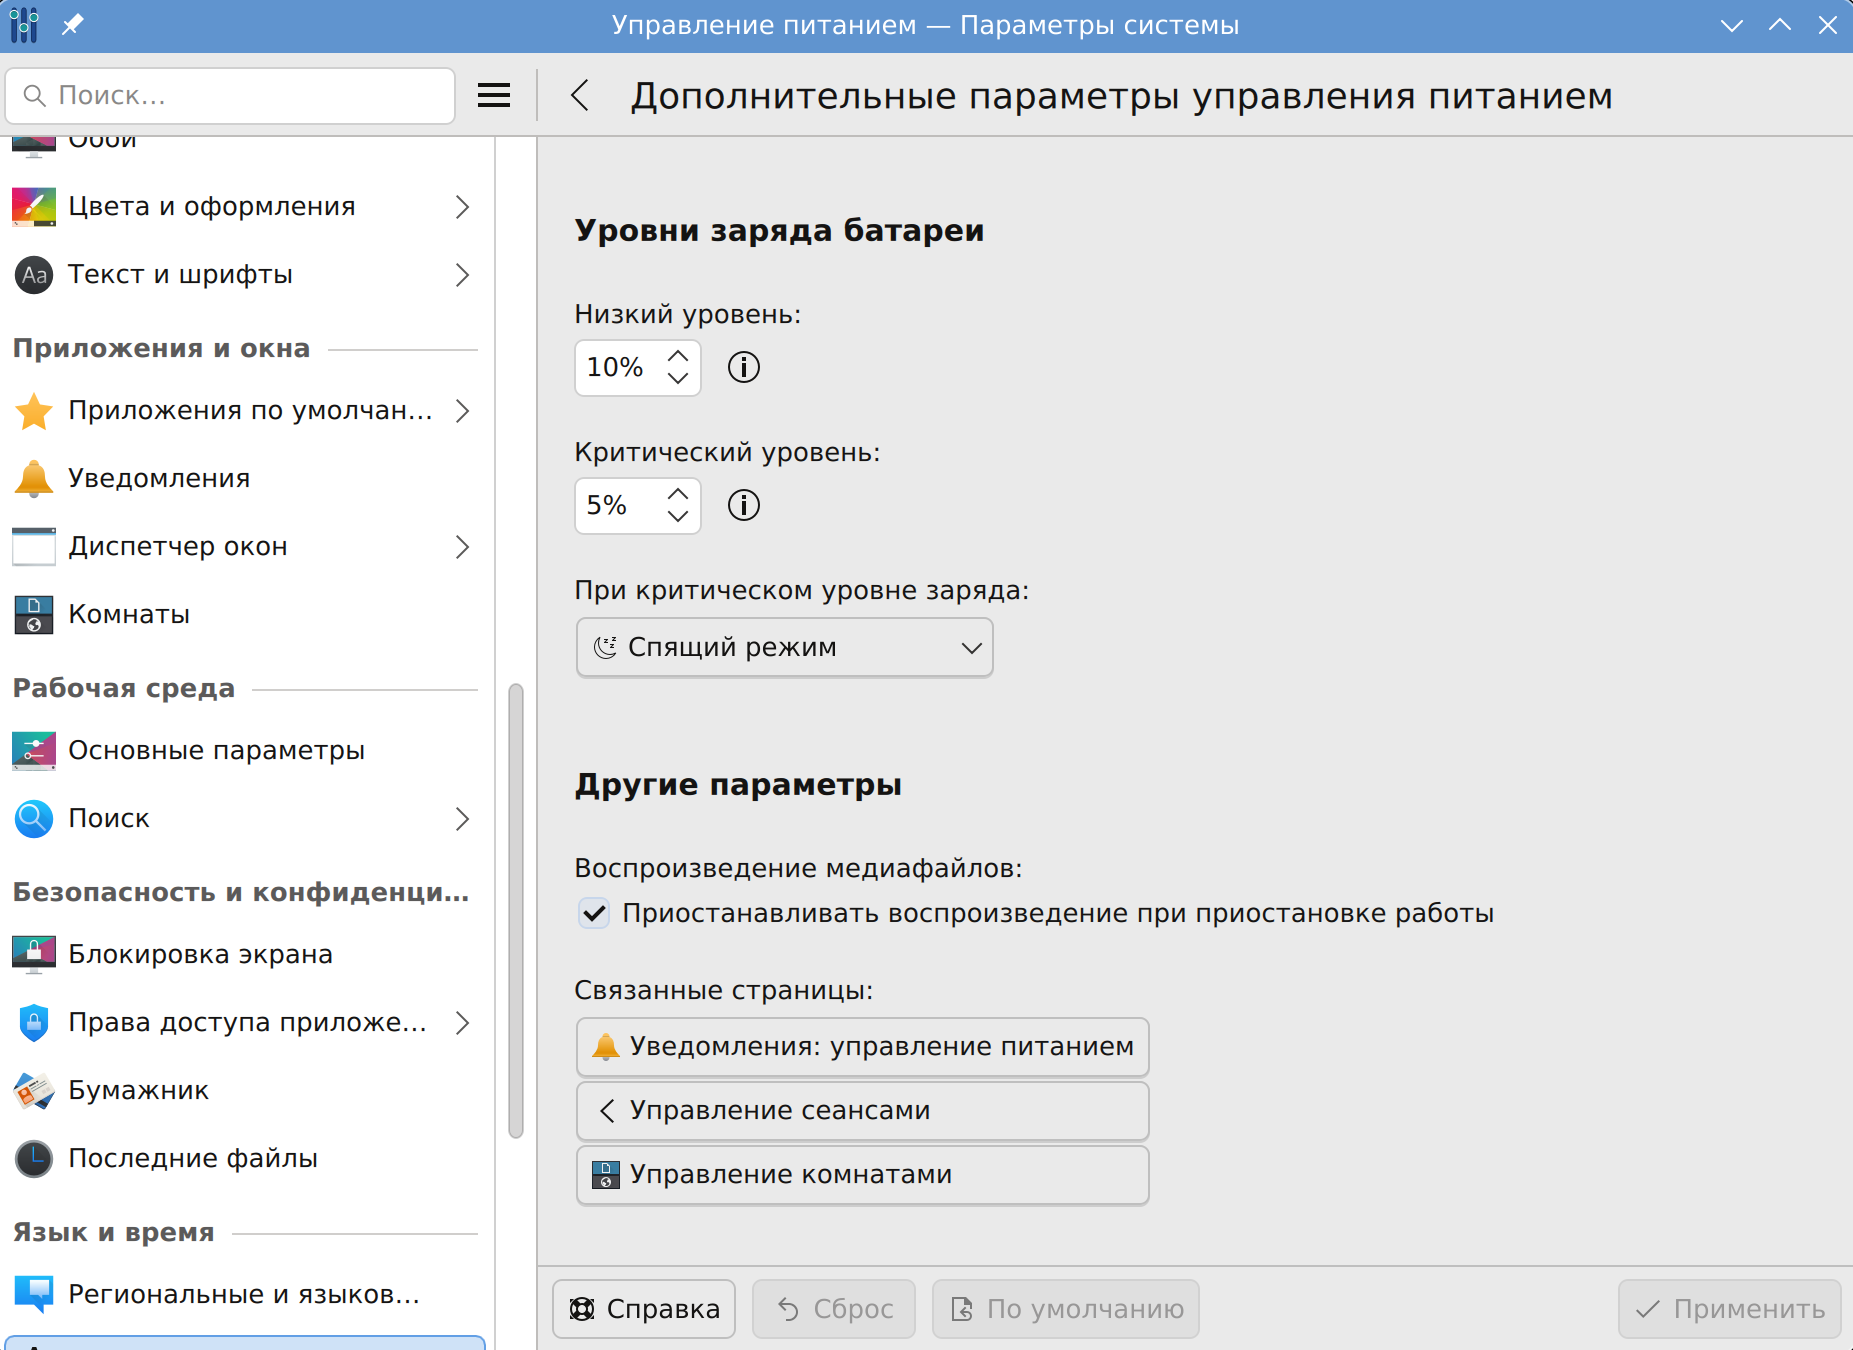The height and width of the screenshot is (1350, 1853).
Task: Show info for the Низкий уровень setting
Action: (x=744, y=368)
